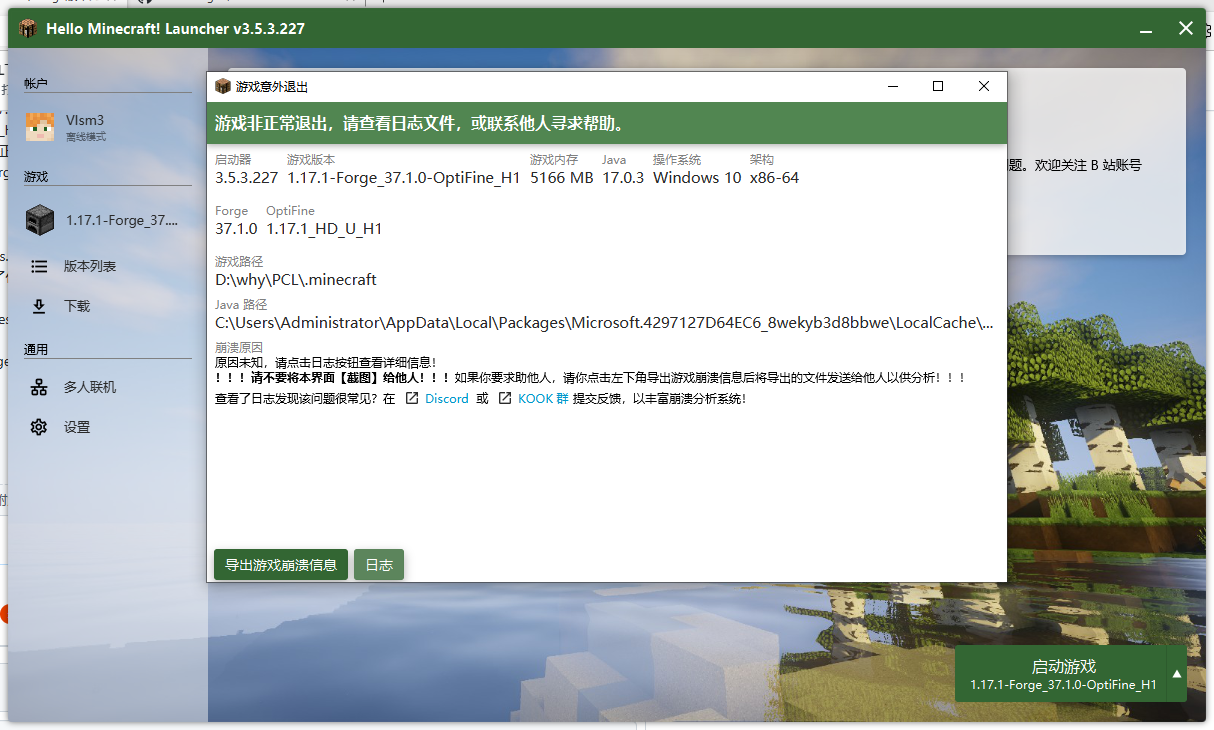Click the Vlsm3 离线模式 account entry
The image size is (1214, 730).
click(90, 126)
